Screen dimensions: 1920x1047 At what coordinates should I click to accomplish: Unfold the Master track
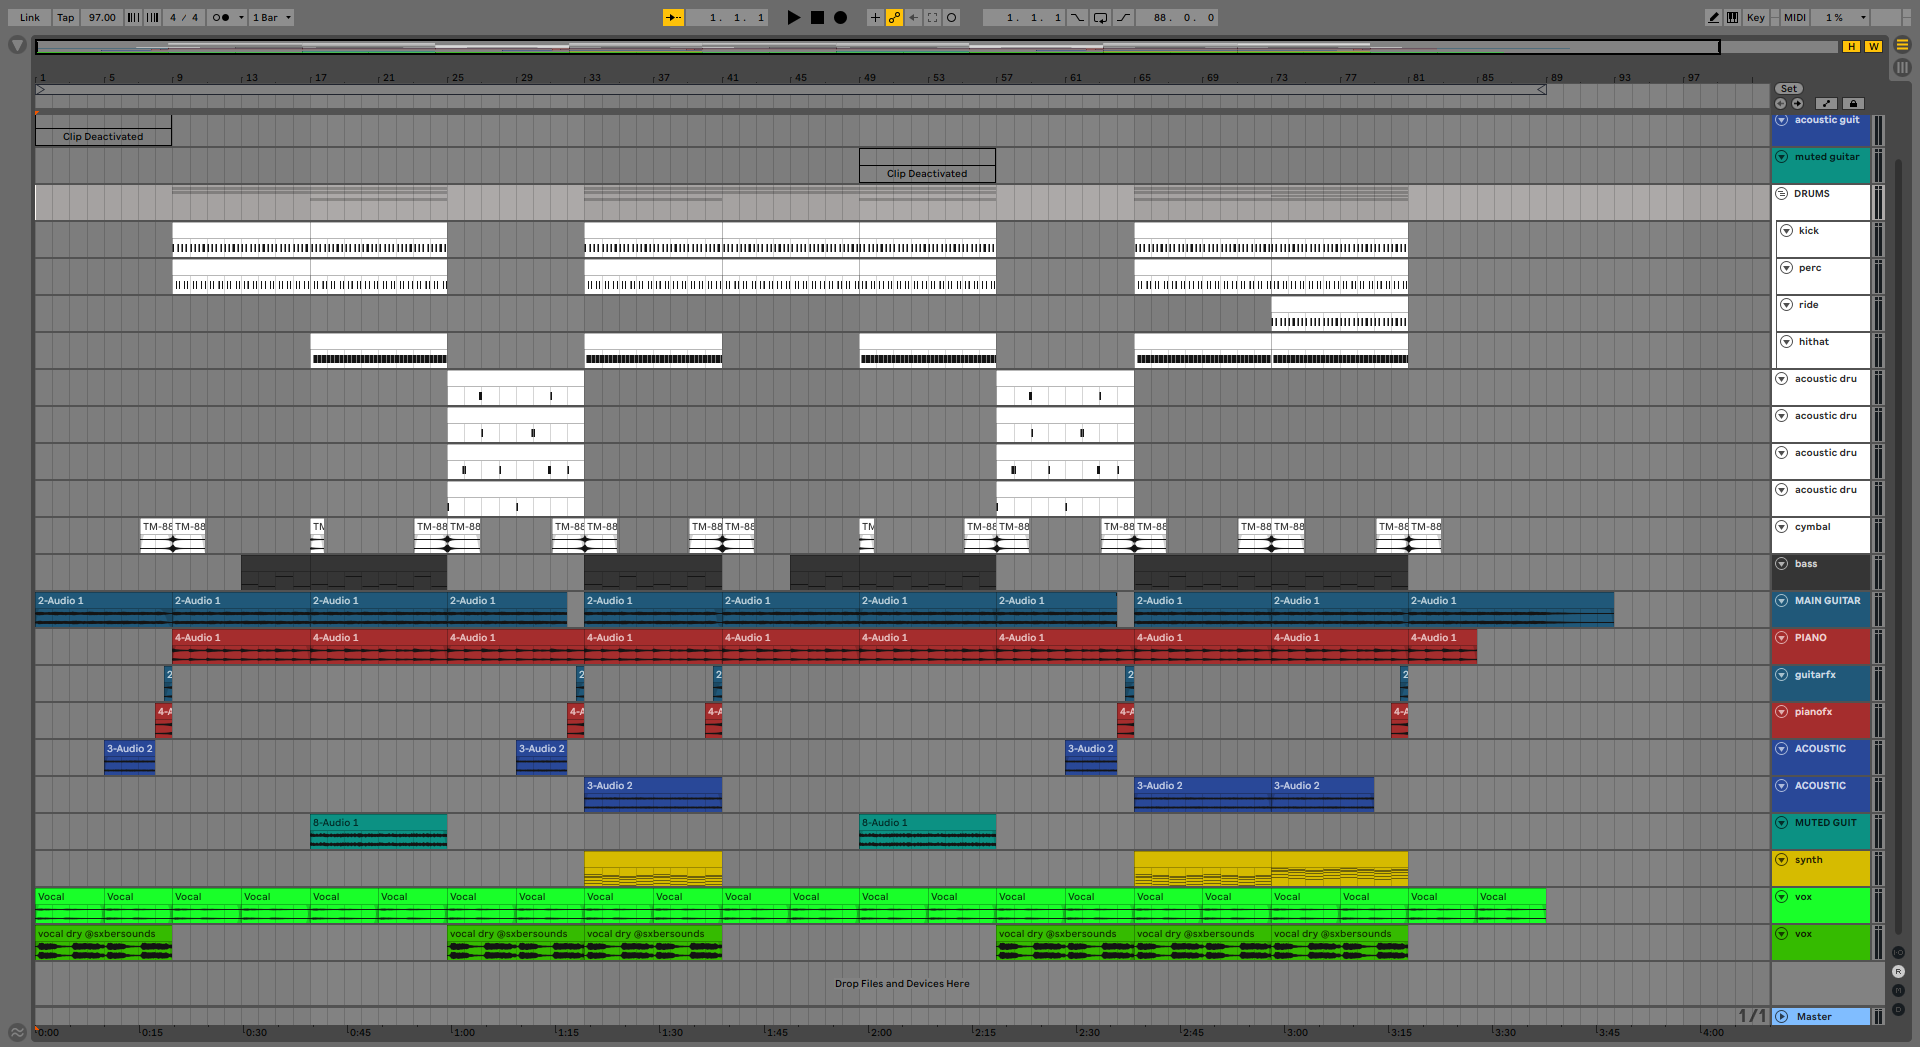[1782, 1017]
